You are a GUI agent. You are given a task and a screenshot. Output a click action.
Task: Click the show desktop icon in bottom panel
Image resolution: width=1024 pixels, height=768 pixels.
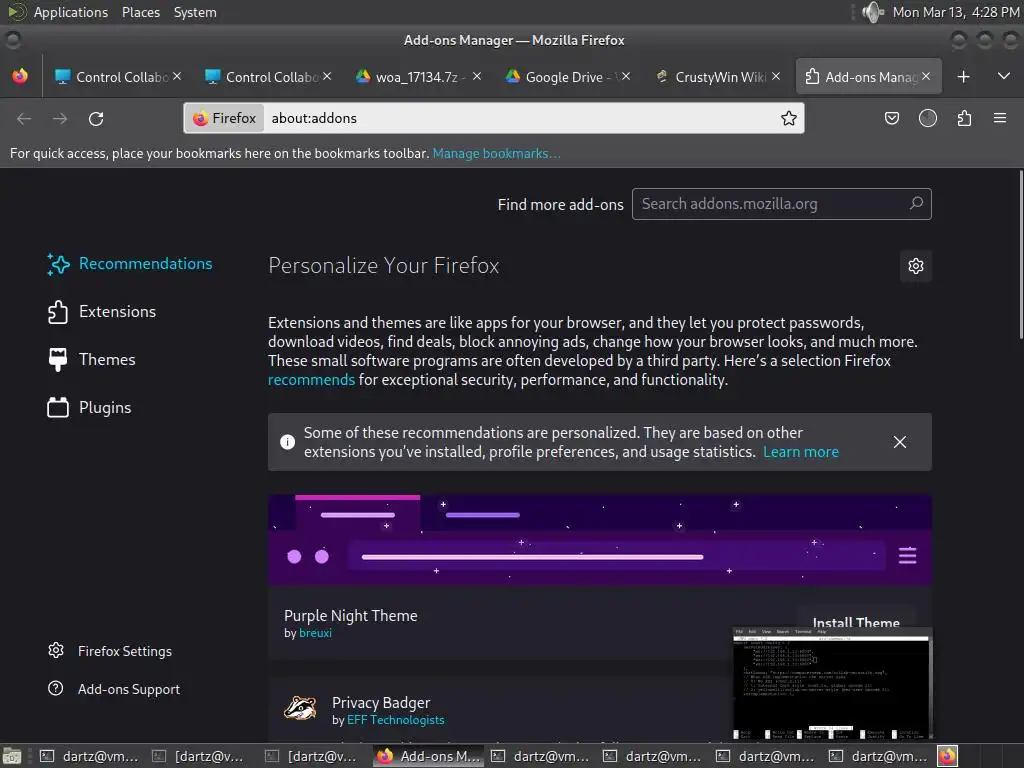pos(12,756)
